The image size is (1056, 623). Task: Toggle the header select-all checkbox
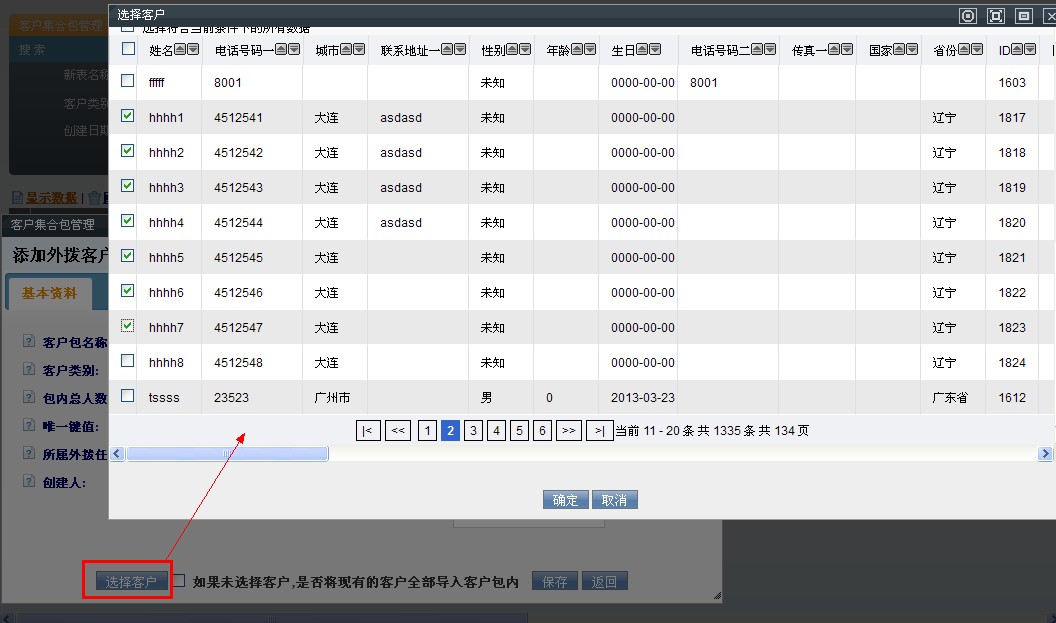(x=127, y=49)
